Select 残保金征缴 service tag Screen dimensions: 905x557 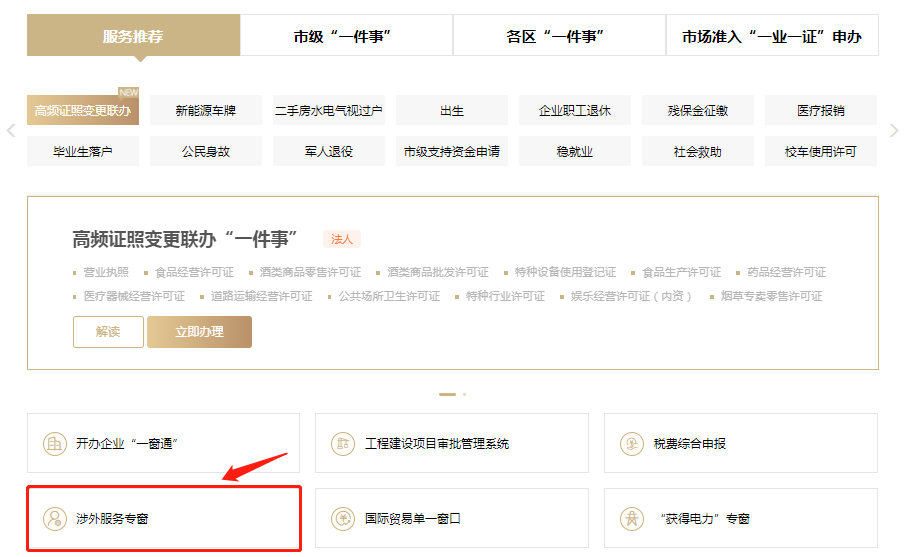pos(697,110)
